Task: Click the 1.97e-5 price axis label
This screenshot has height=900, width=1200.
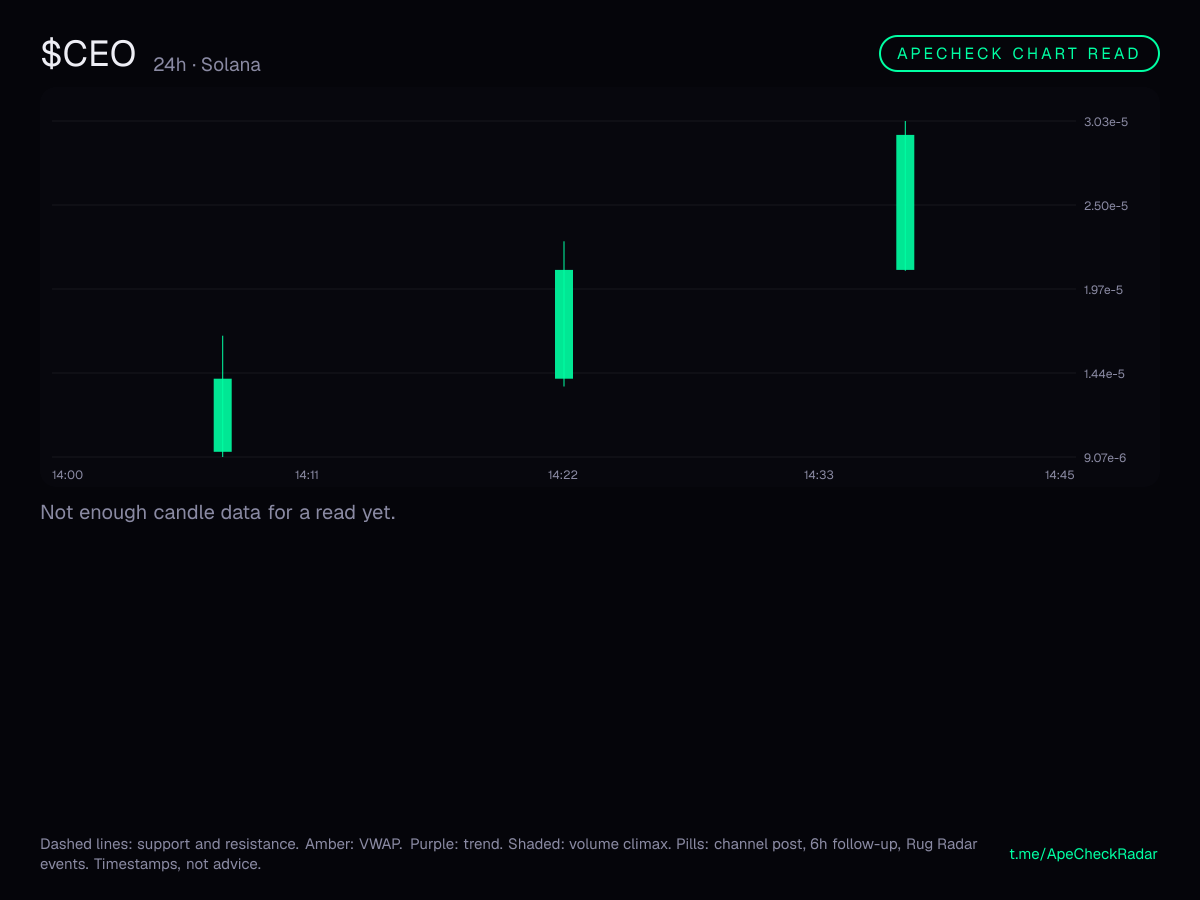Action: [1105, 290]
